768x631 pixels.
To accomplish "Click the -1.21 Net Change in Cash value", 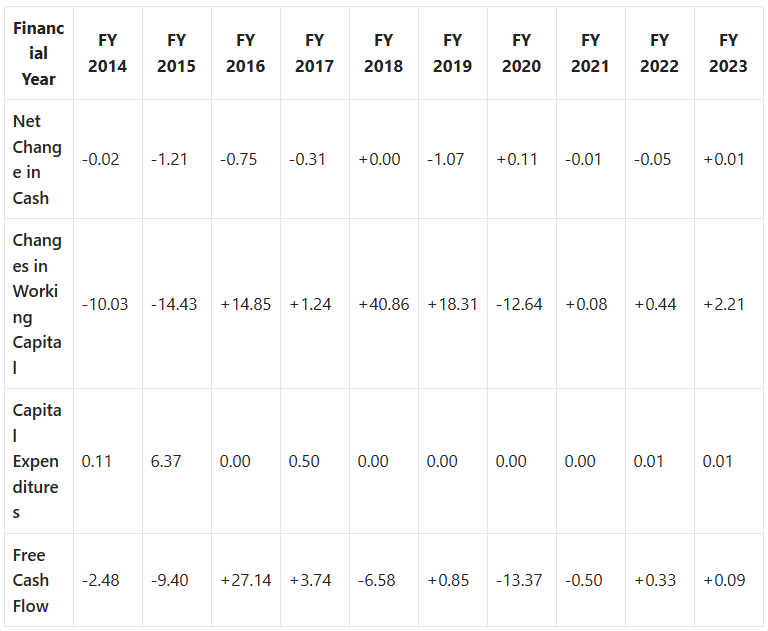I will pos(170,159).
